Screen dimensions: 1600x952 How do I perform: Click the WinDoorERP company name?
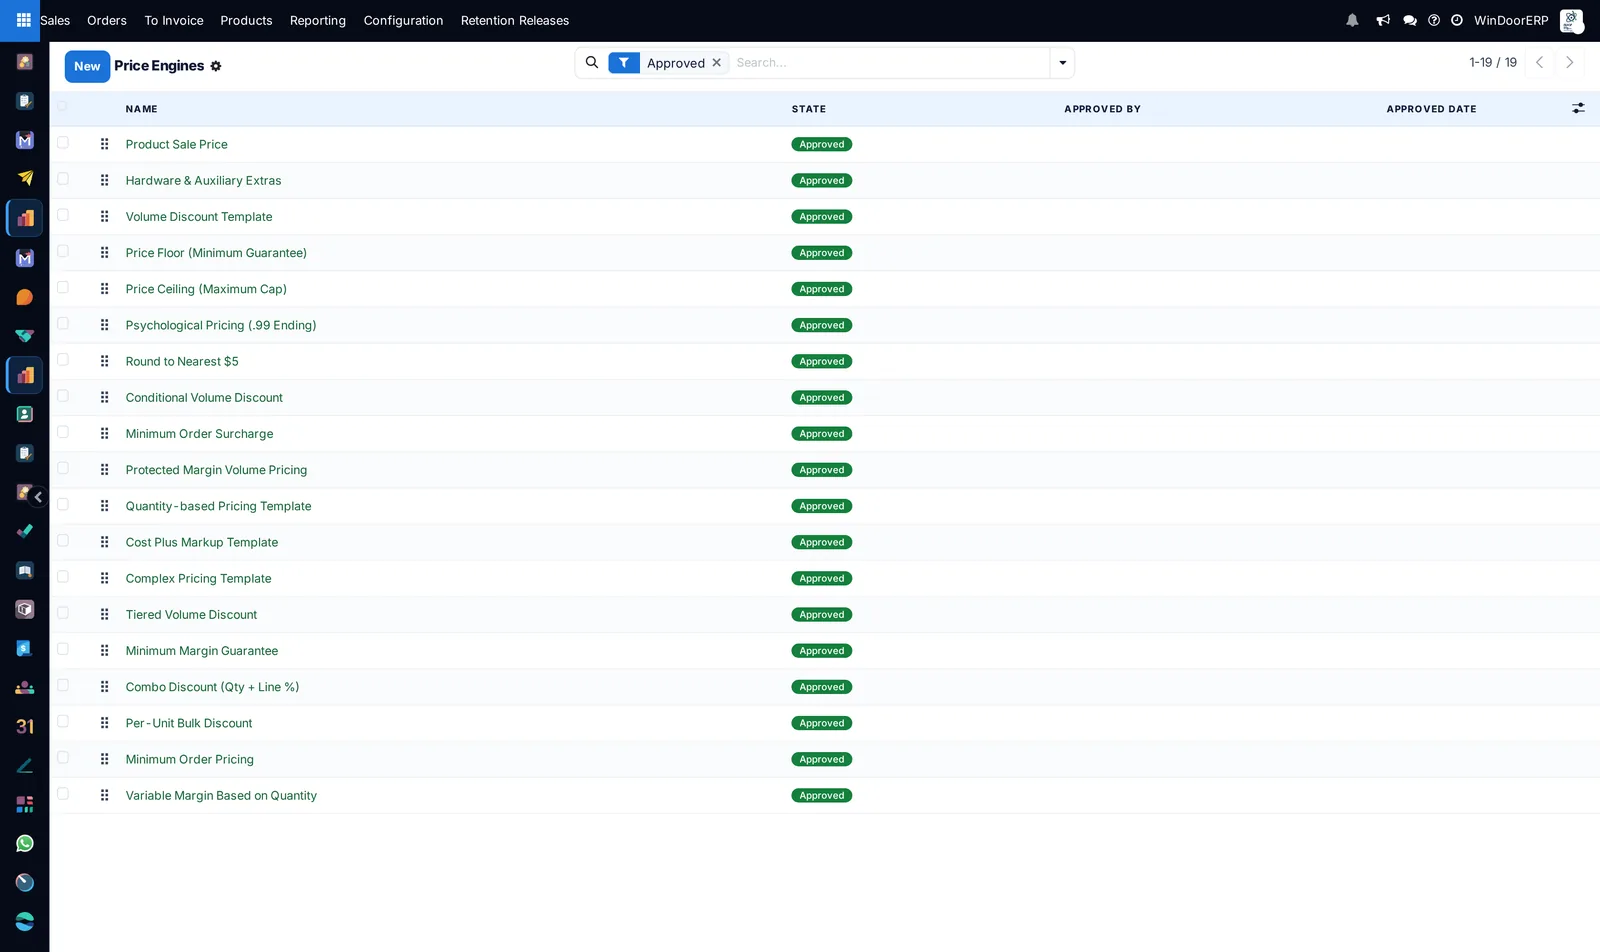[1511, 20]
